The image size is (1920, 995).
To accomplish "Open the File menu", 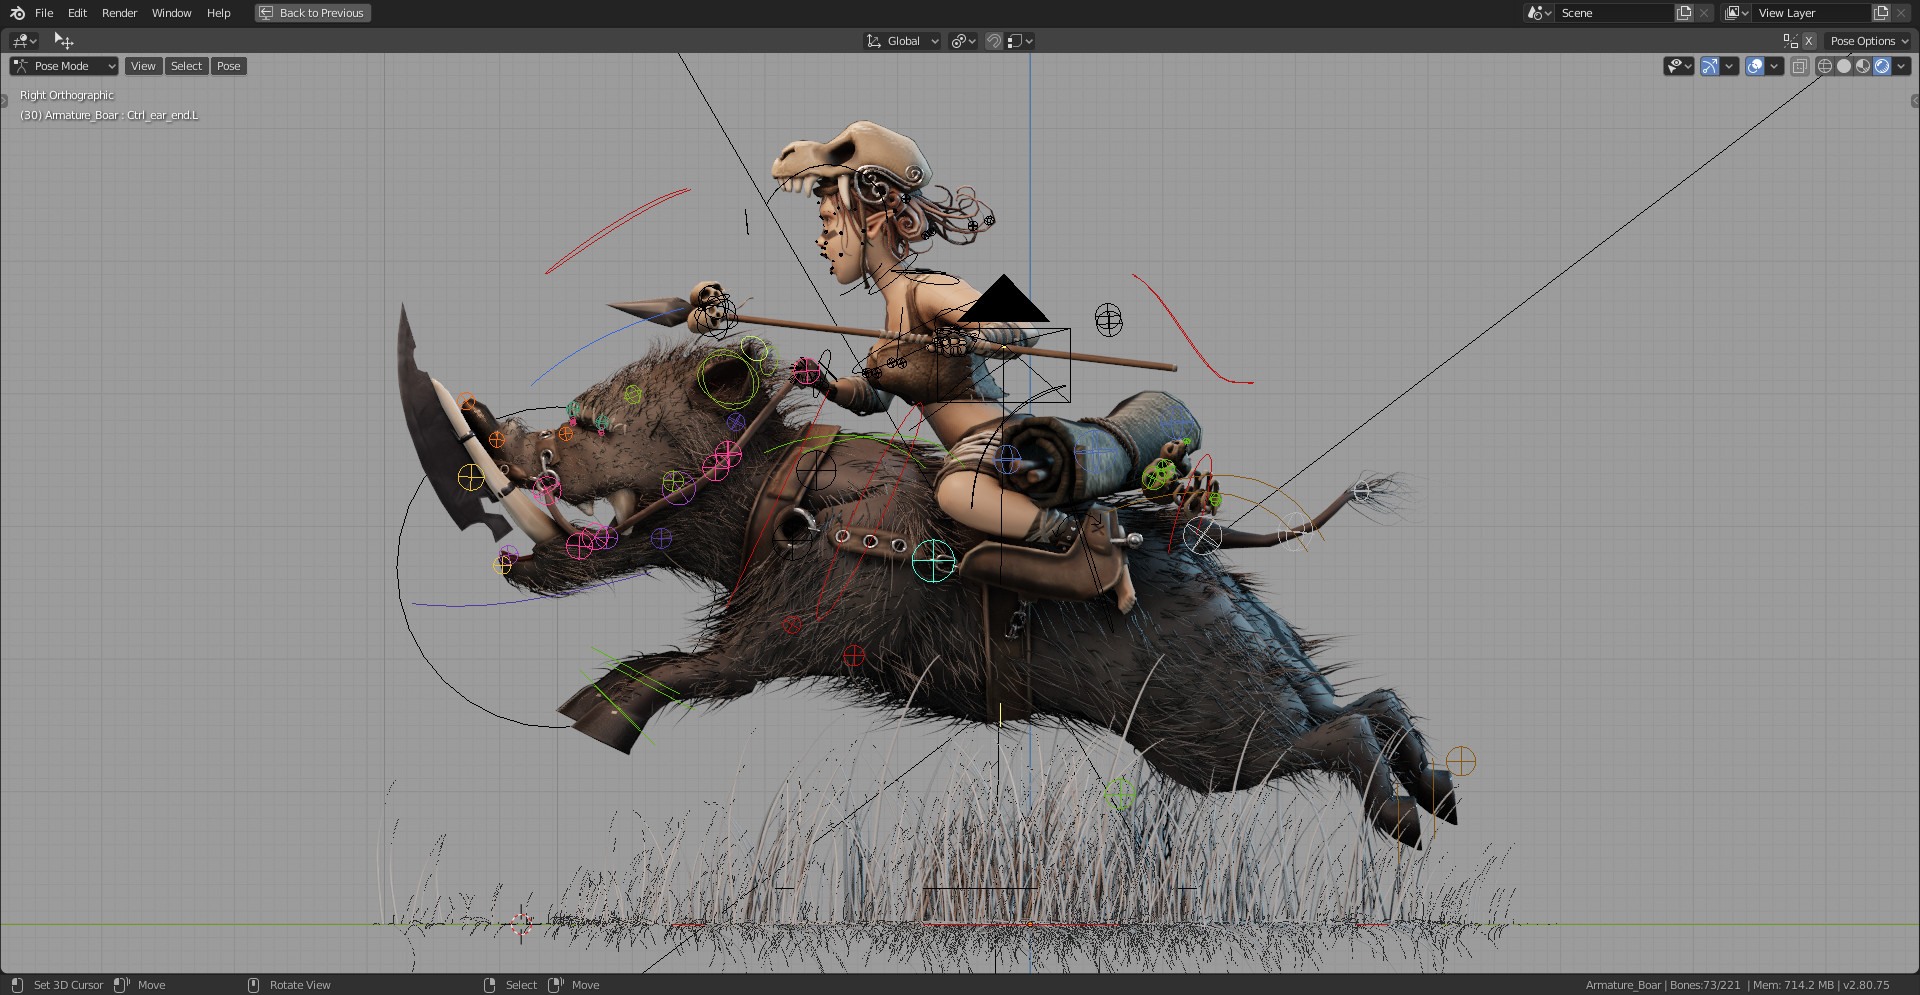I will [x=44, y=13].
